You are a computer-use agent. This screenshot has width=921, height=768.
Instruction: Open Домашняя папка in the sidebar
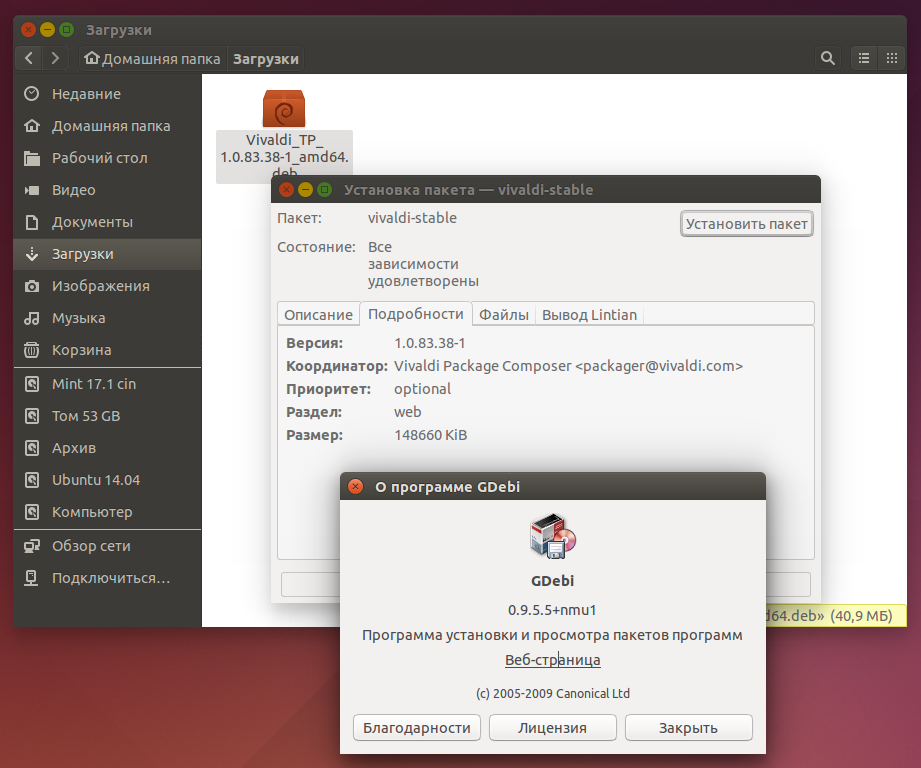pos(107,126)
